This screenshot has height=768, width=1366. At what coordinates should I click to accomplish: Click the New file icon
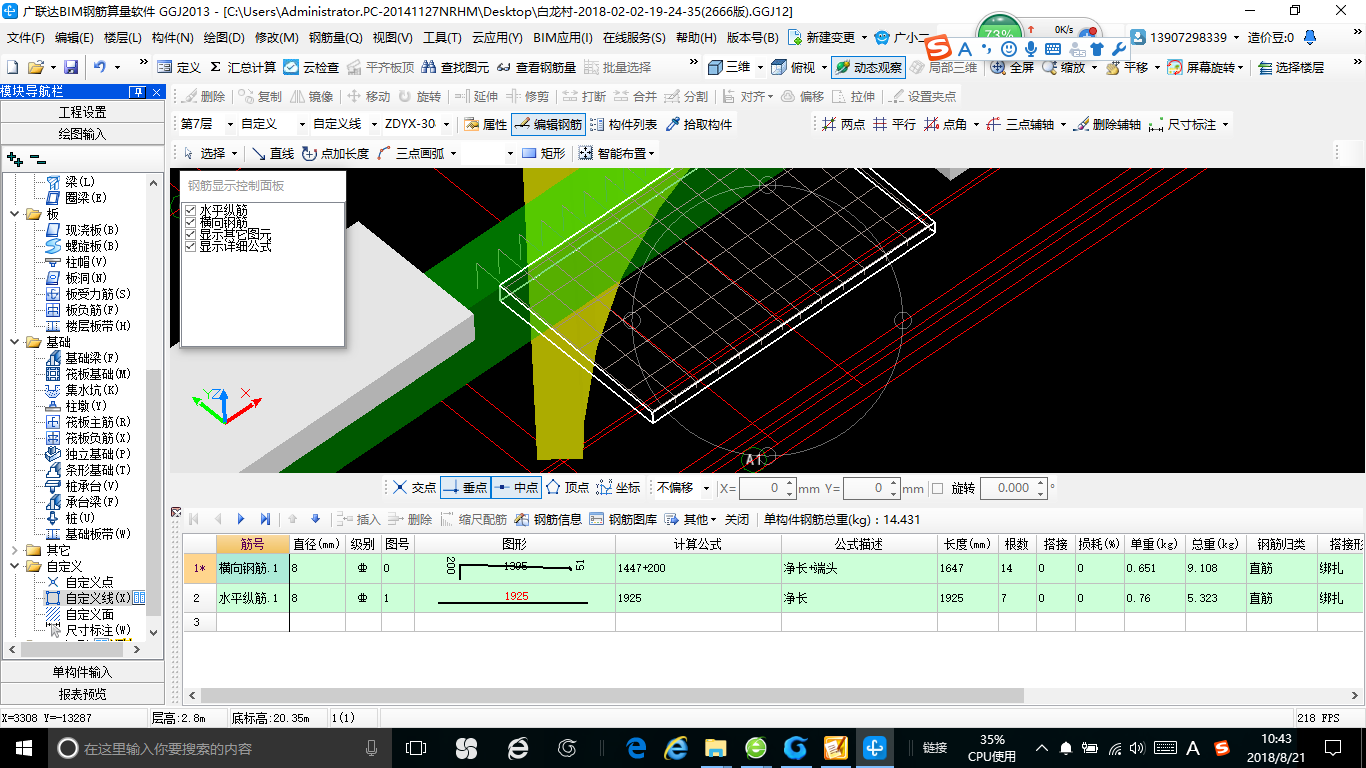[12, 67]
